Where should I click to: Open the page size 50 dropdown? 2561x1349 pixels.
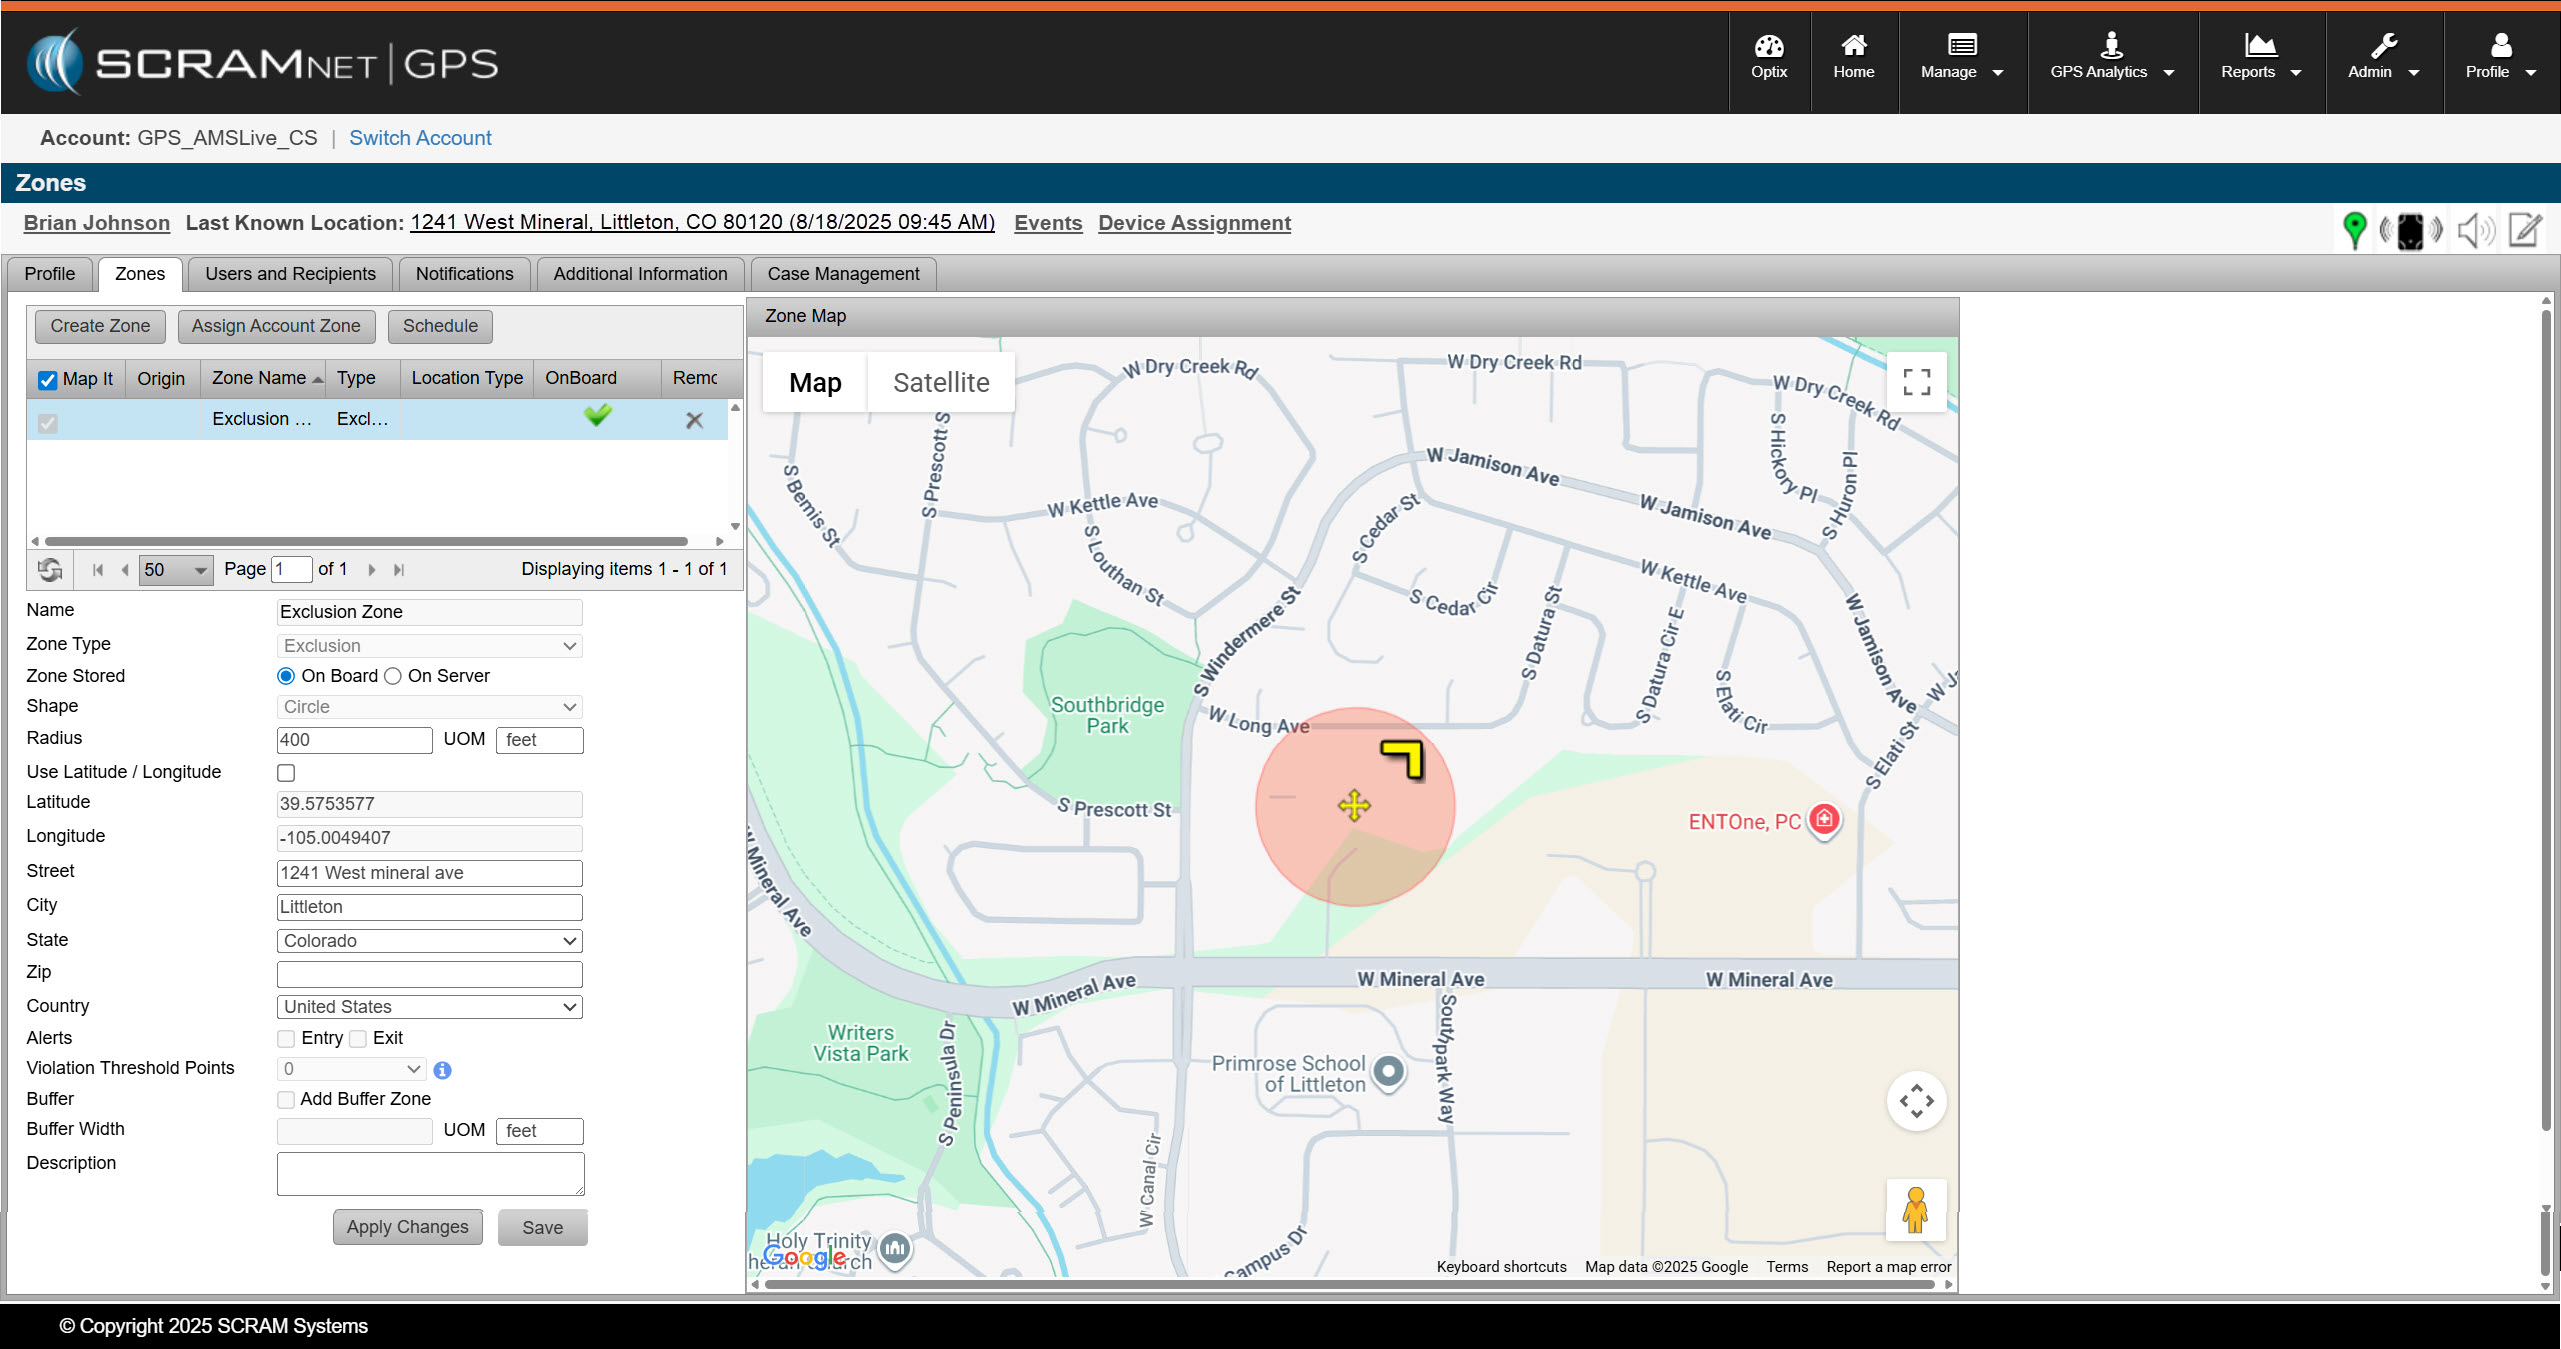coord(175,570)
